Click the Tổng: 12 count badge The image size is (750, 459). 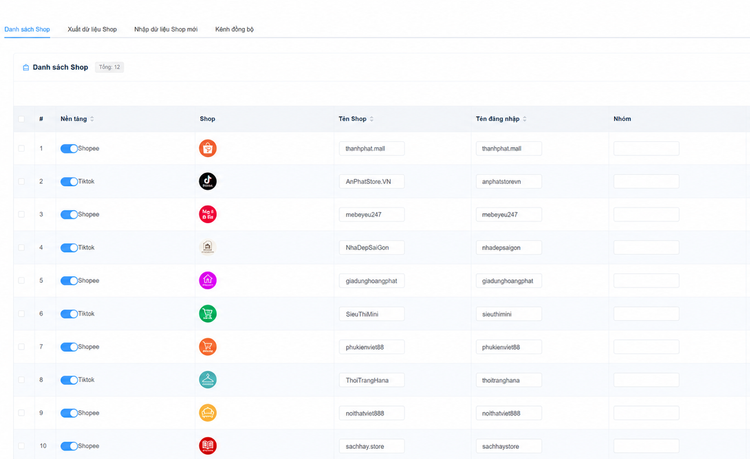click(110, 67)
